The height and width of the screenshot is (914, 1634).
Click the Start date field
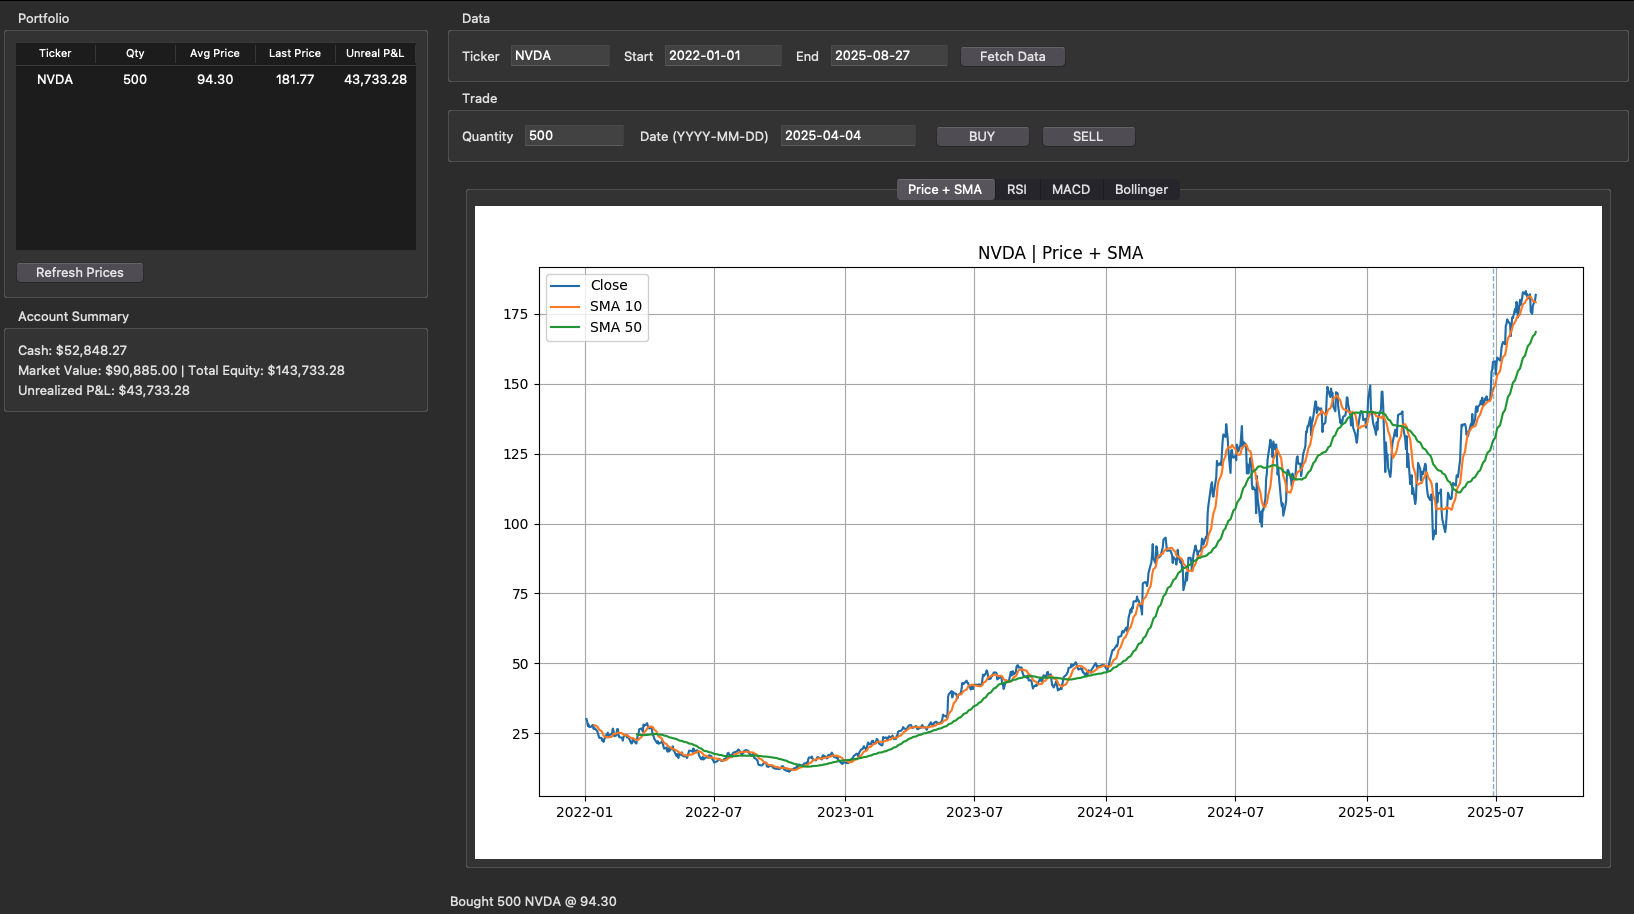click(x=722, y=55)
